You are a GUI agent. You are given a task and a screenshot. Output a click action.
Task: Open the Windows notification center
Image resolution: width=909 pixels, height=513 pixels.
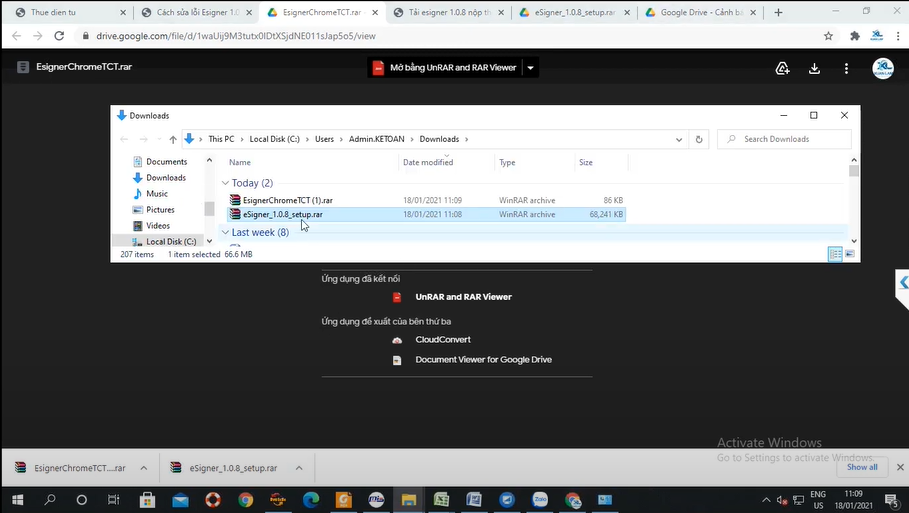click(x=892, y=500)
